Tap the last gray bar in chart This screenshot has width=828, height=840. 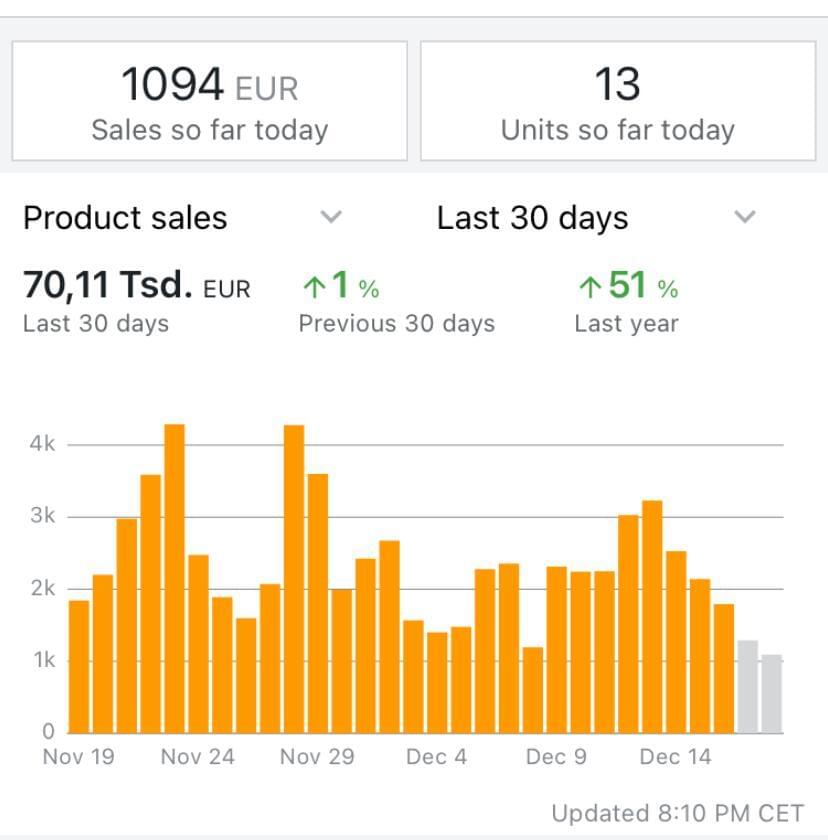tap(771, 694)
